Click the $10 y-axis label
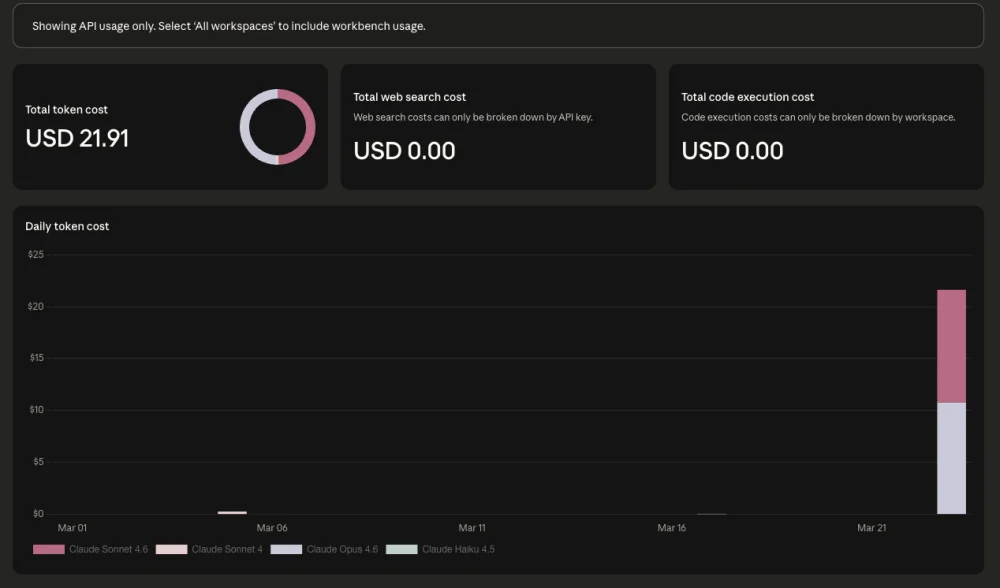 coord(36,409)
